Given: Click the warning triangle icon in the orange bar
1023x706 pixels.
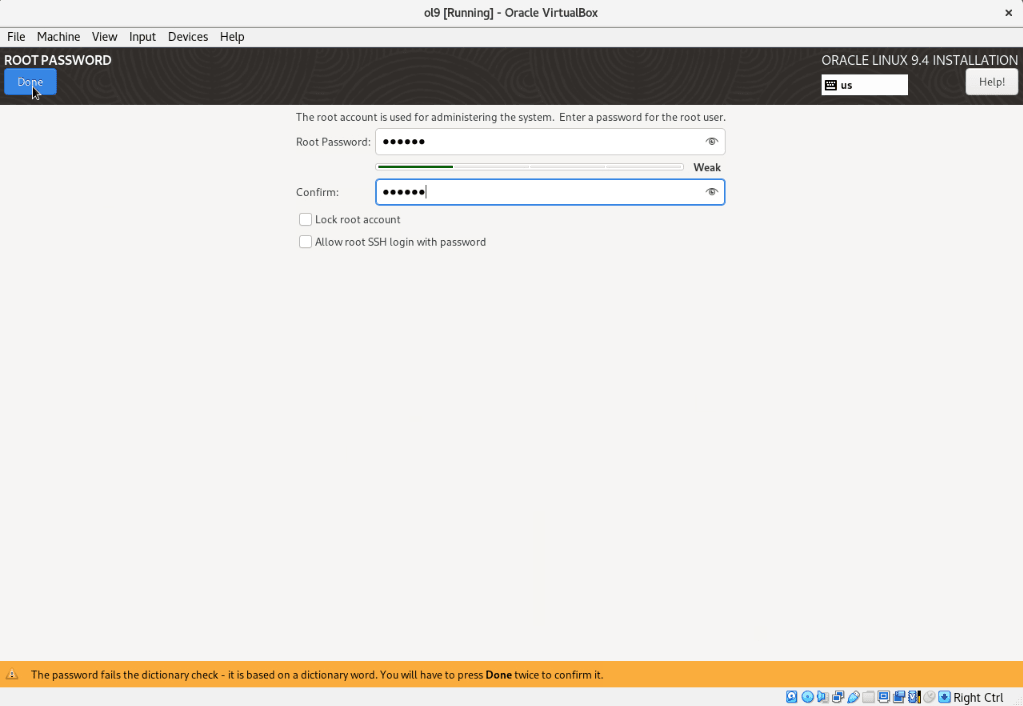Looking at the screenshot, I should point(12,674).
